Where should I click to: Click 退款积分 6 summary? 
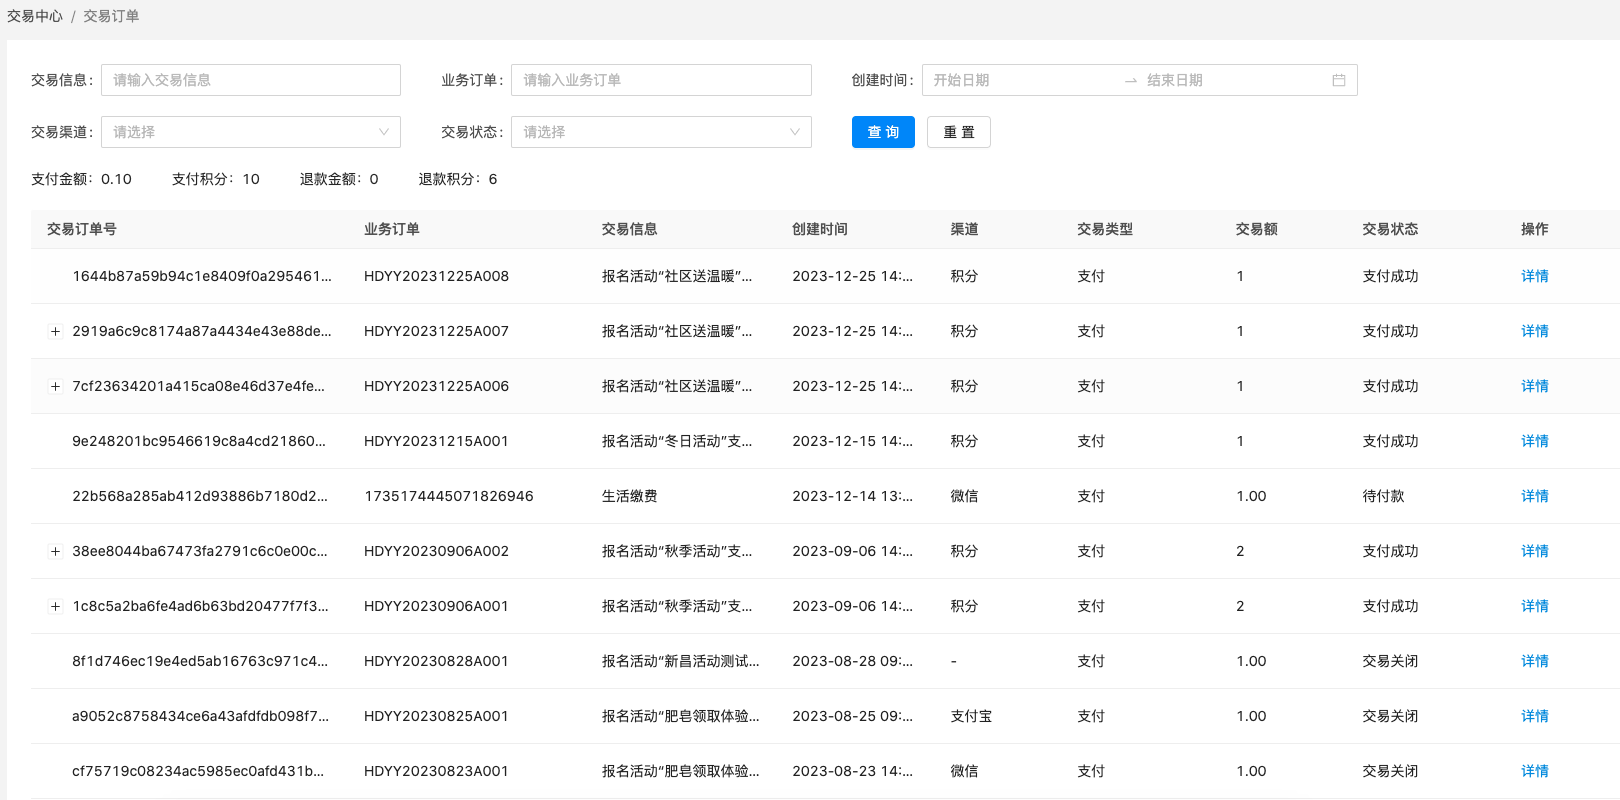[x=458, y=179]
